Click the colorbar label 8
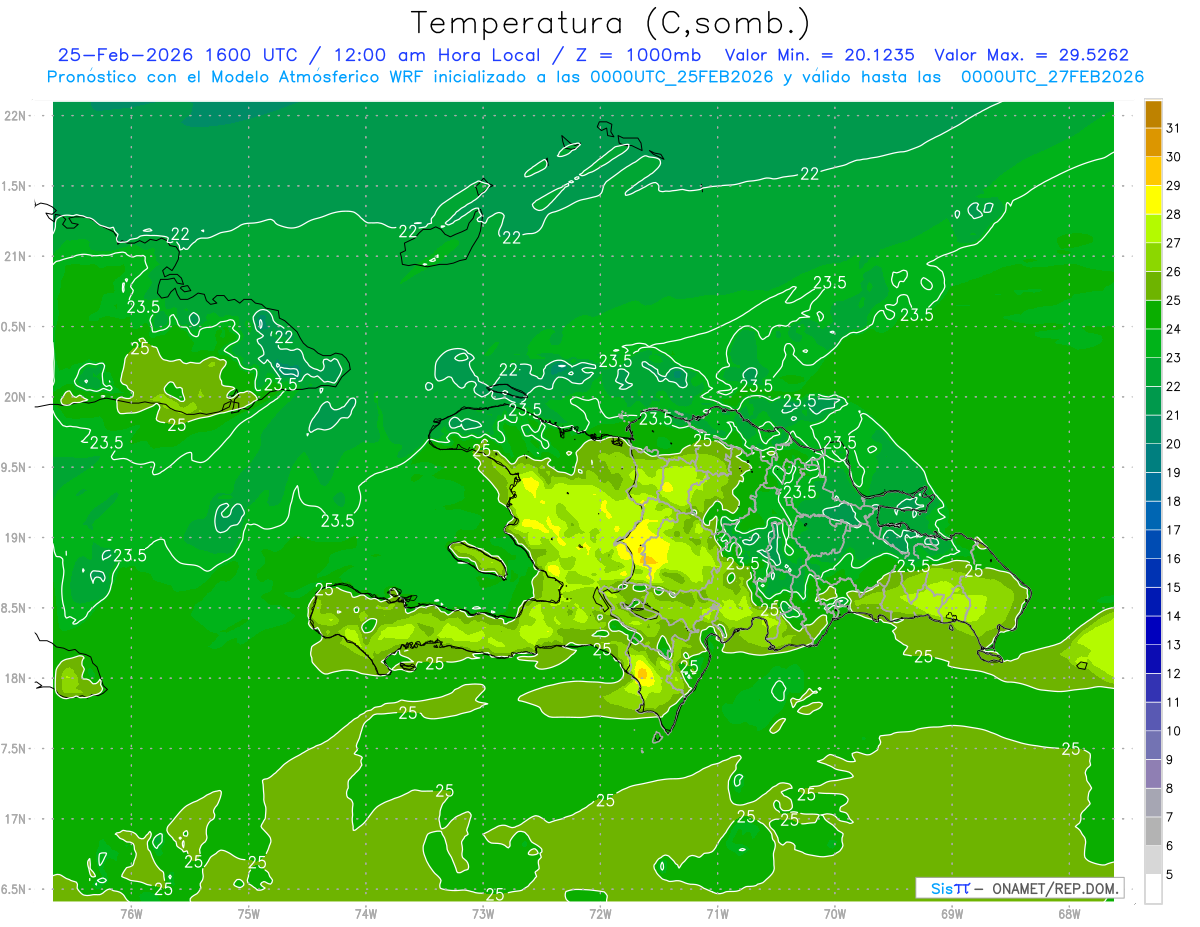 1170,789
